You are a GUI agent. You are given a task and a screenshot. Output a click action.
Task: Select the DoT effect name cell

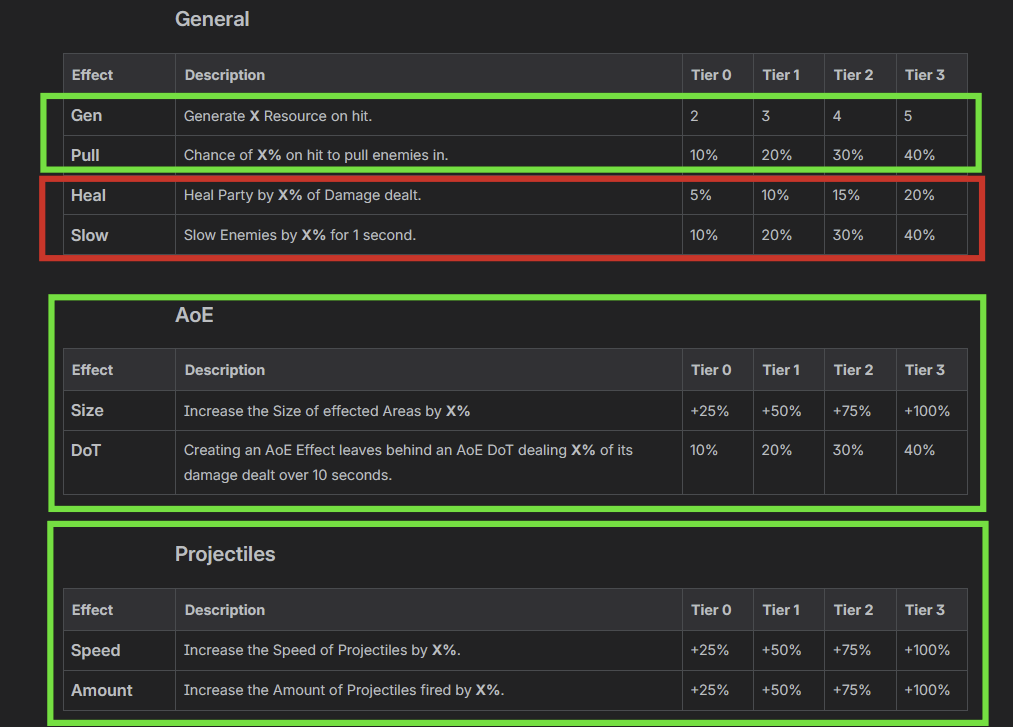click(86, 451)
